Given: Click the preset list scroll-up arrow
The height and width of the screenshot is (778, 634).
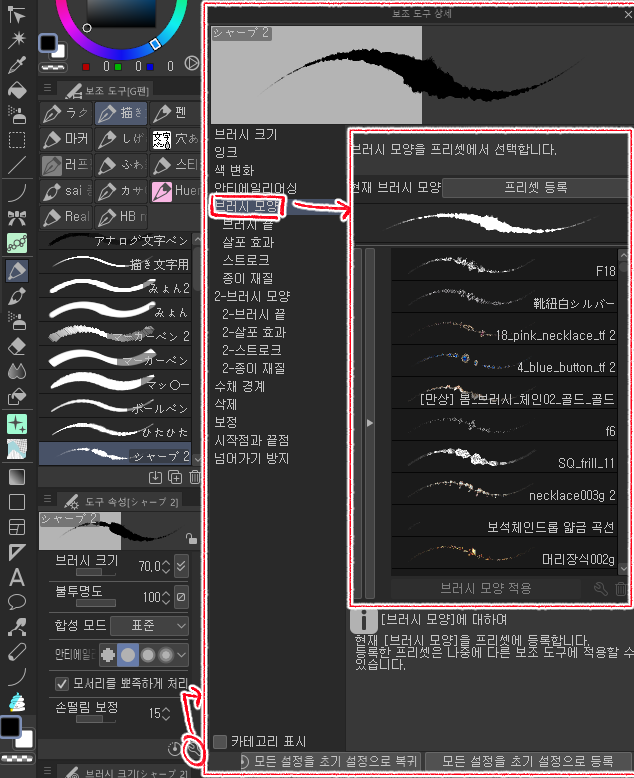Looking at the screenshot, I should click(624, 255).
